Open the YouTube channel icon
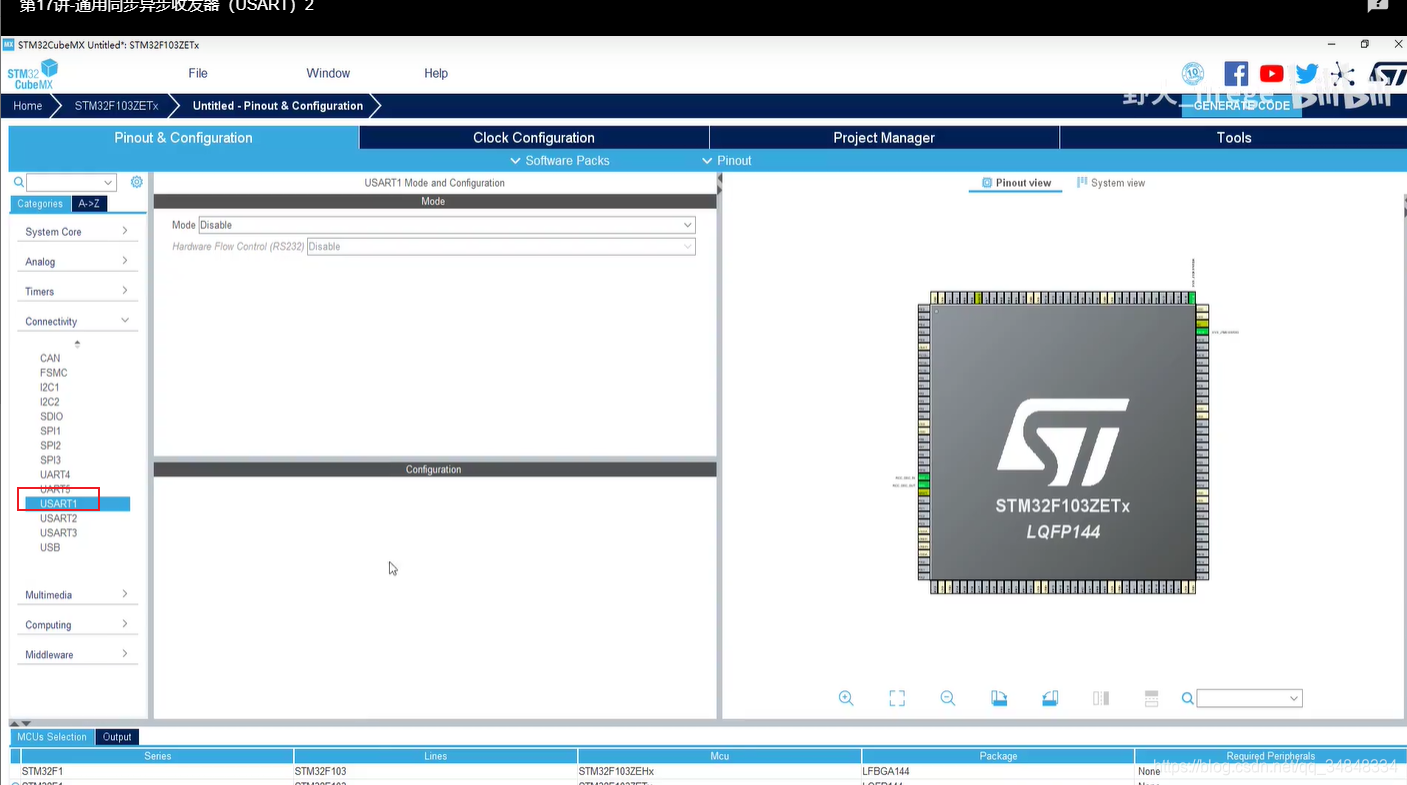The height and width of the screenshot is (785, 1407). coord(1272,73)
